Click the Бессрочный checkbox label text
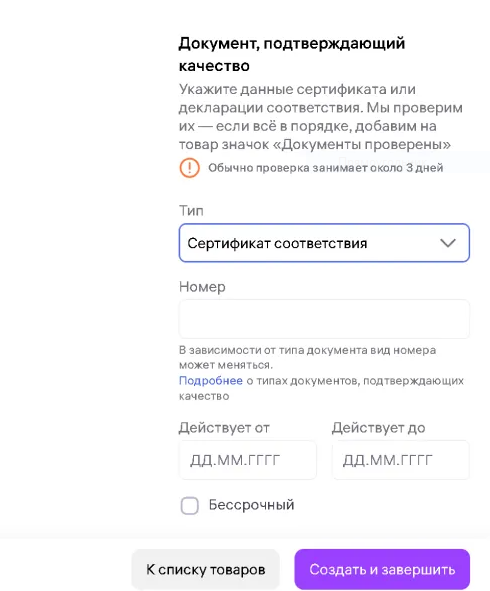This screenshot has width=490, height=591. (x=251, y=505)
